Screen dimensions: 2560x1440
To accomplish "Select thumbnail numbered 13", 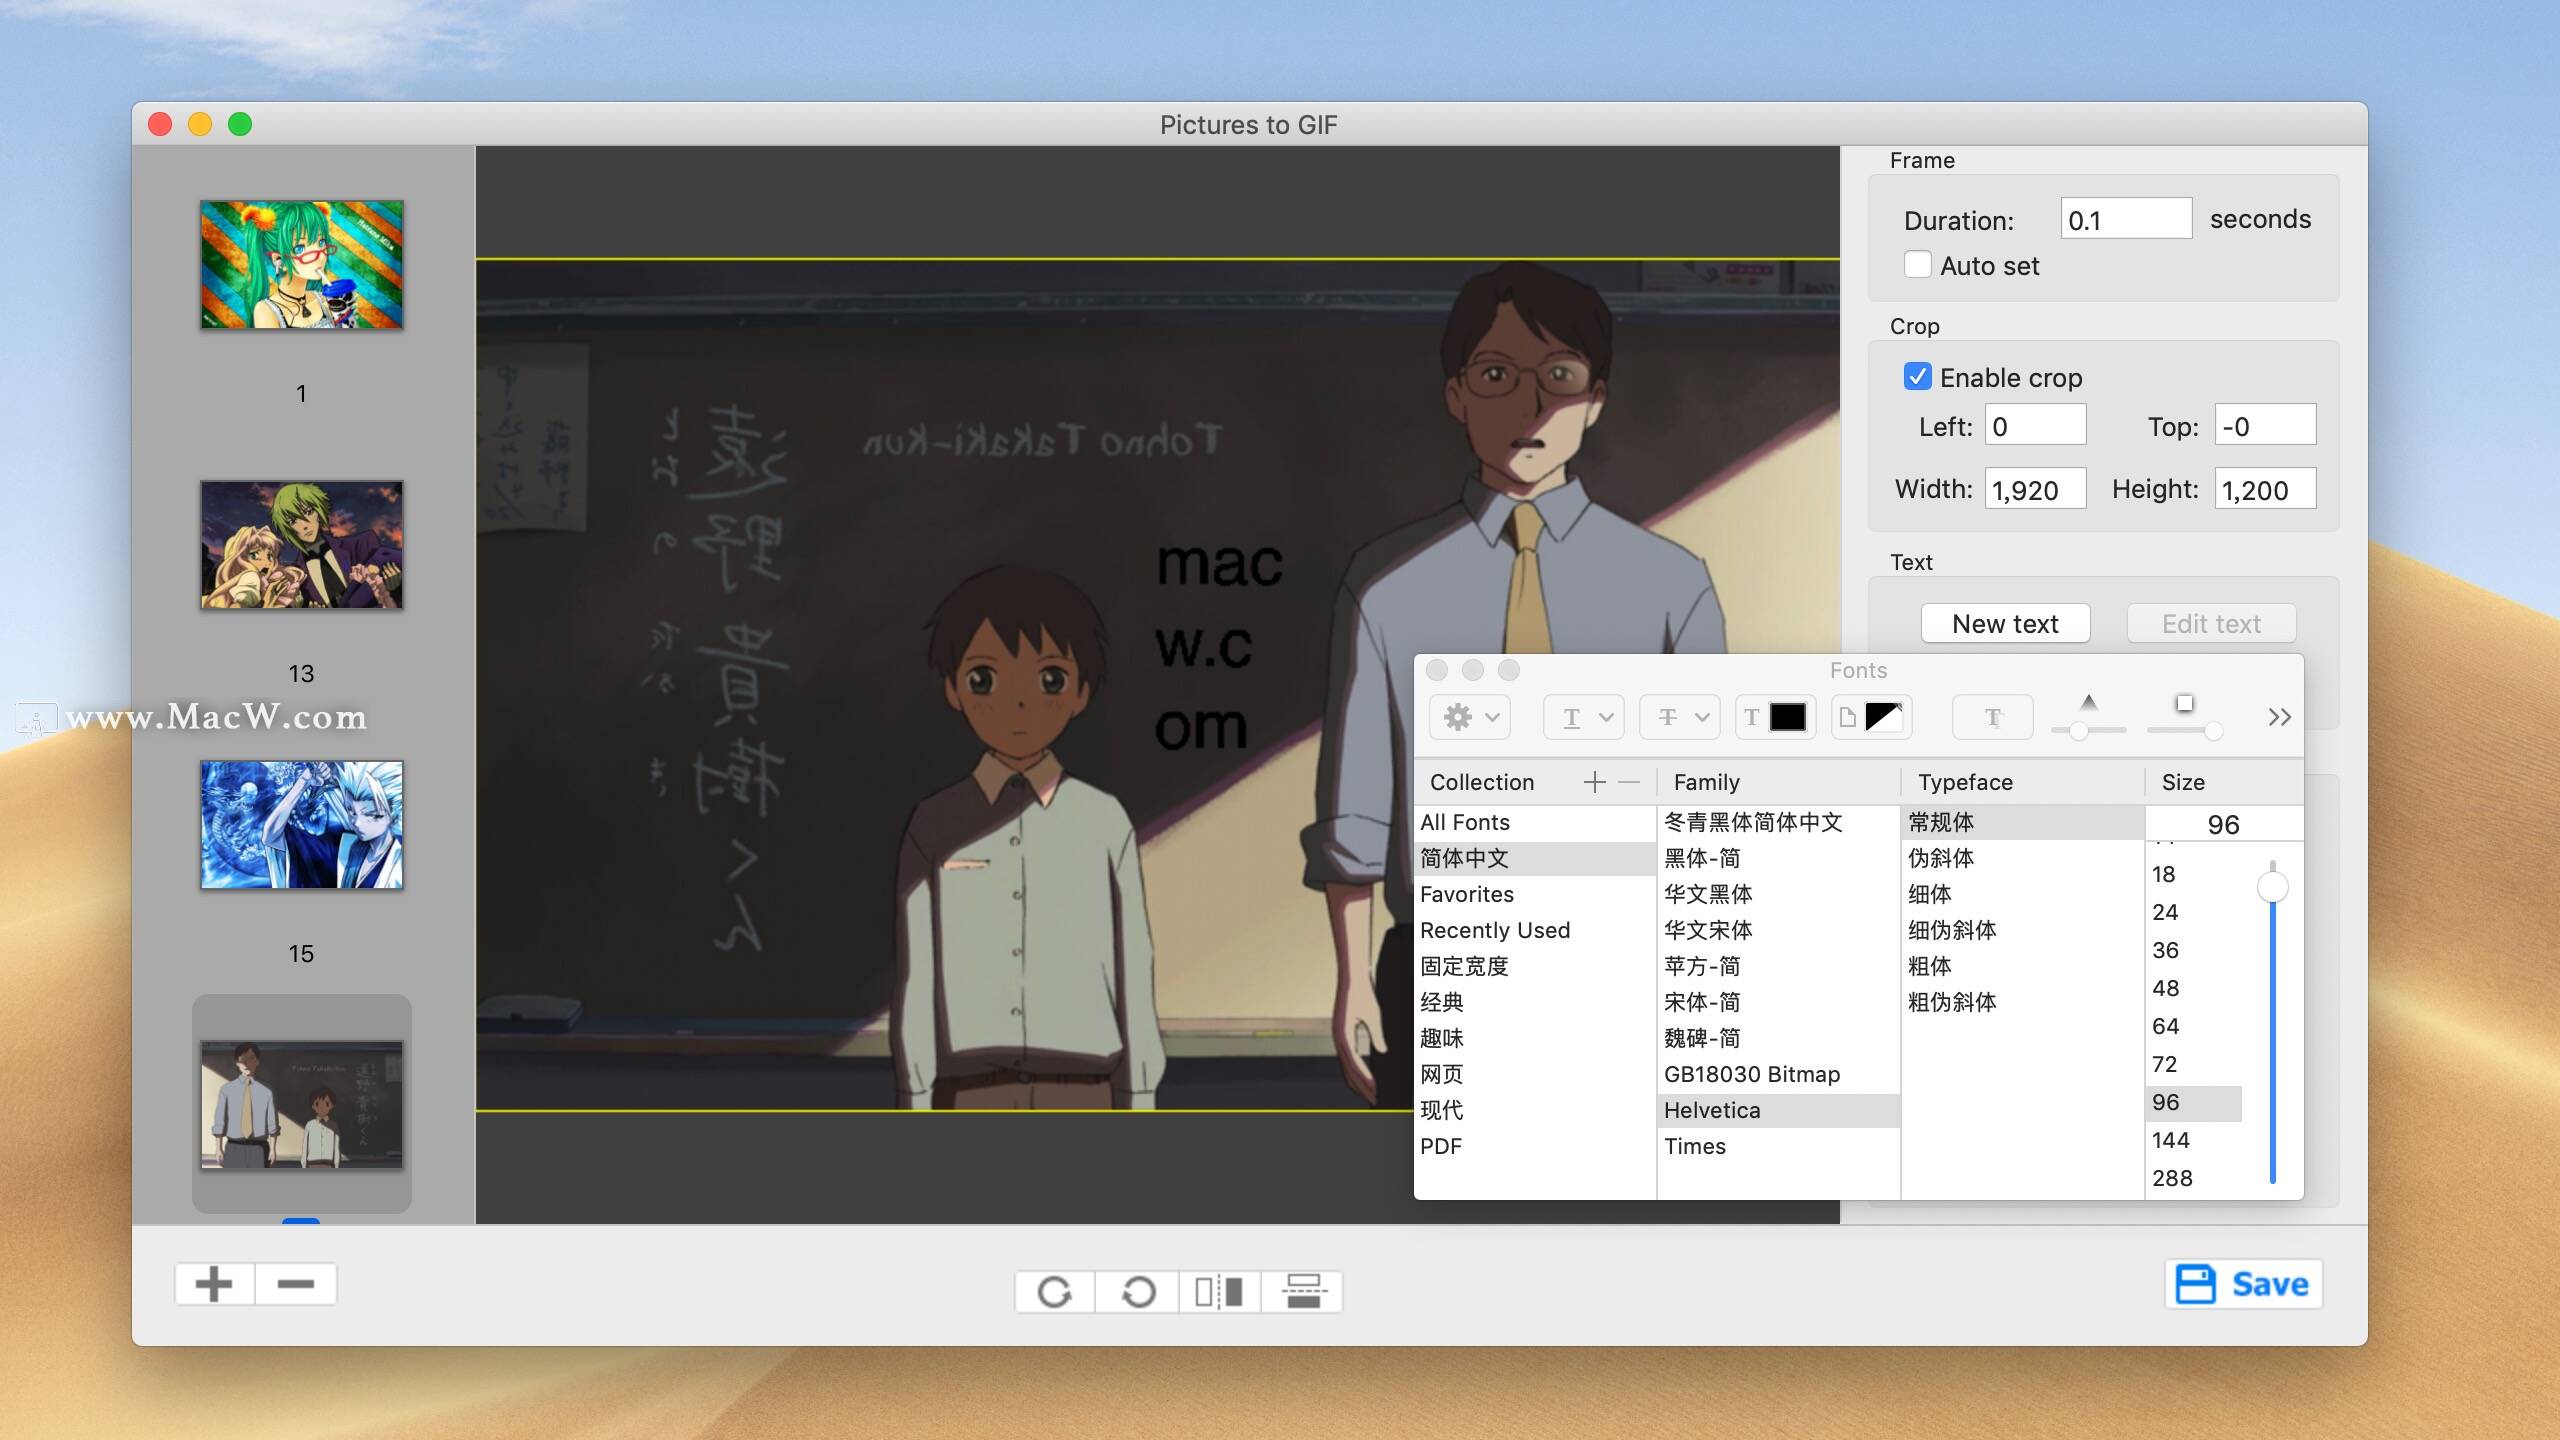I will pyautogui.click(x=301, y=545).
